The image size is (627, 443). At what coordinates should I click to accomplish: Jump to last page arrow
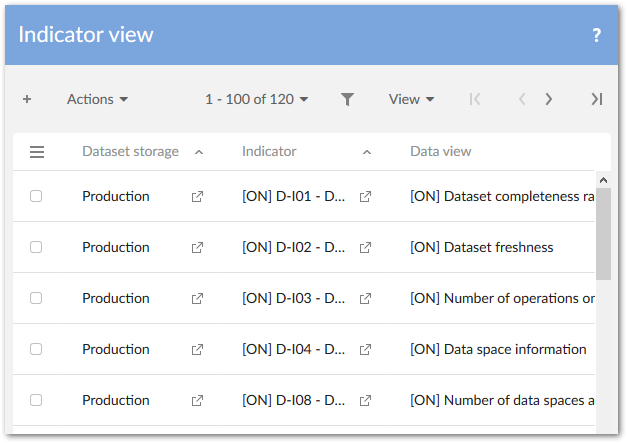point(596,99)
